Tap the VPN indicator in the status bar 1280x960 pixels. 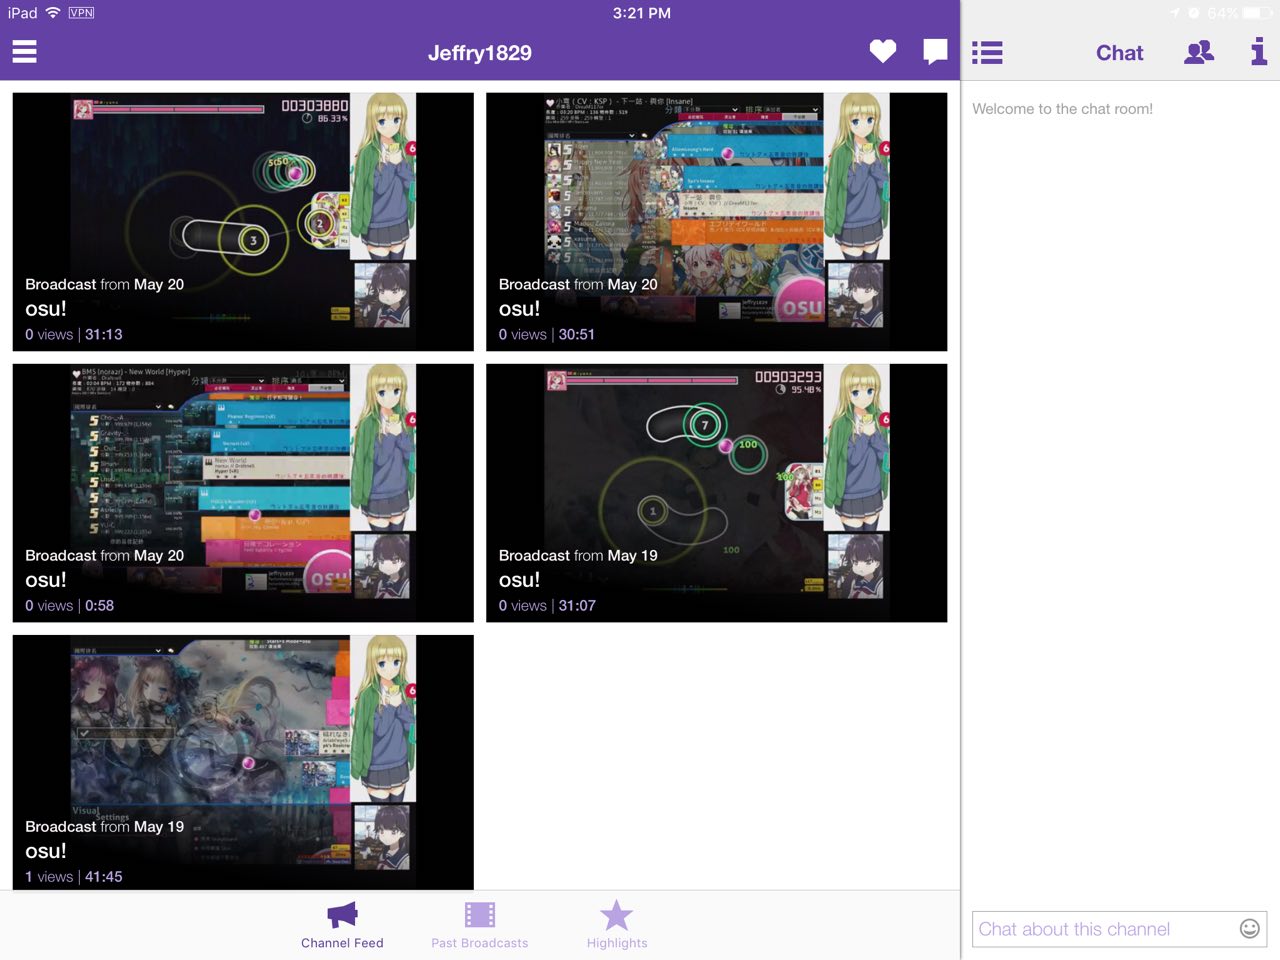[x=81, y=13]
